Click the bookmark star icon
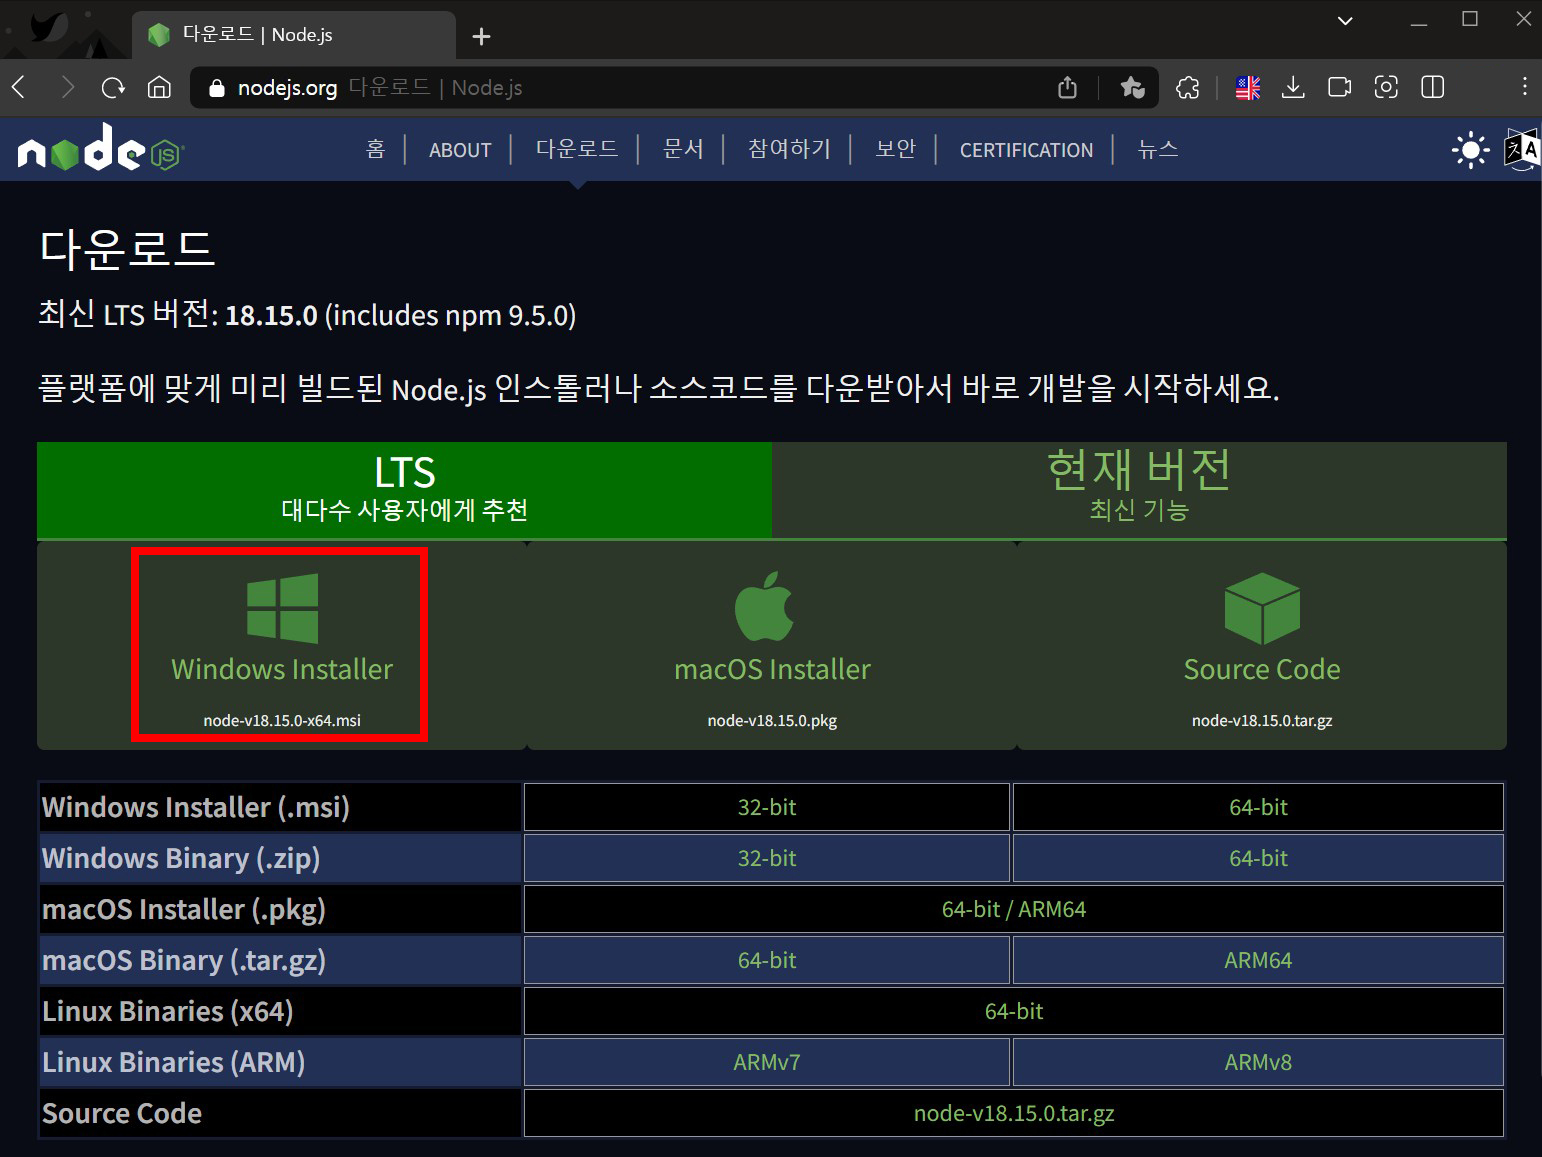1542x1157 pixels. [x=1132, y=87]
